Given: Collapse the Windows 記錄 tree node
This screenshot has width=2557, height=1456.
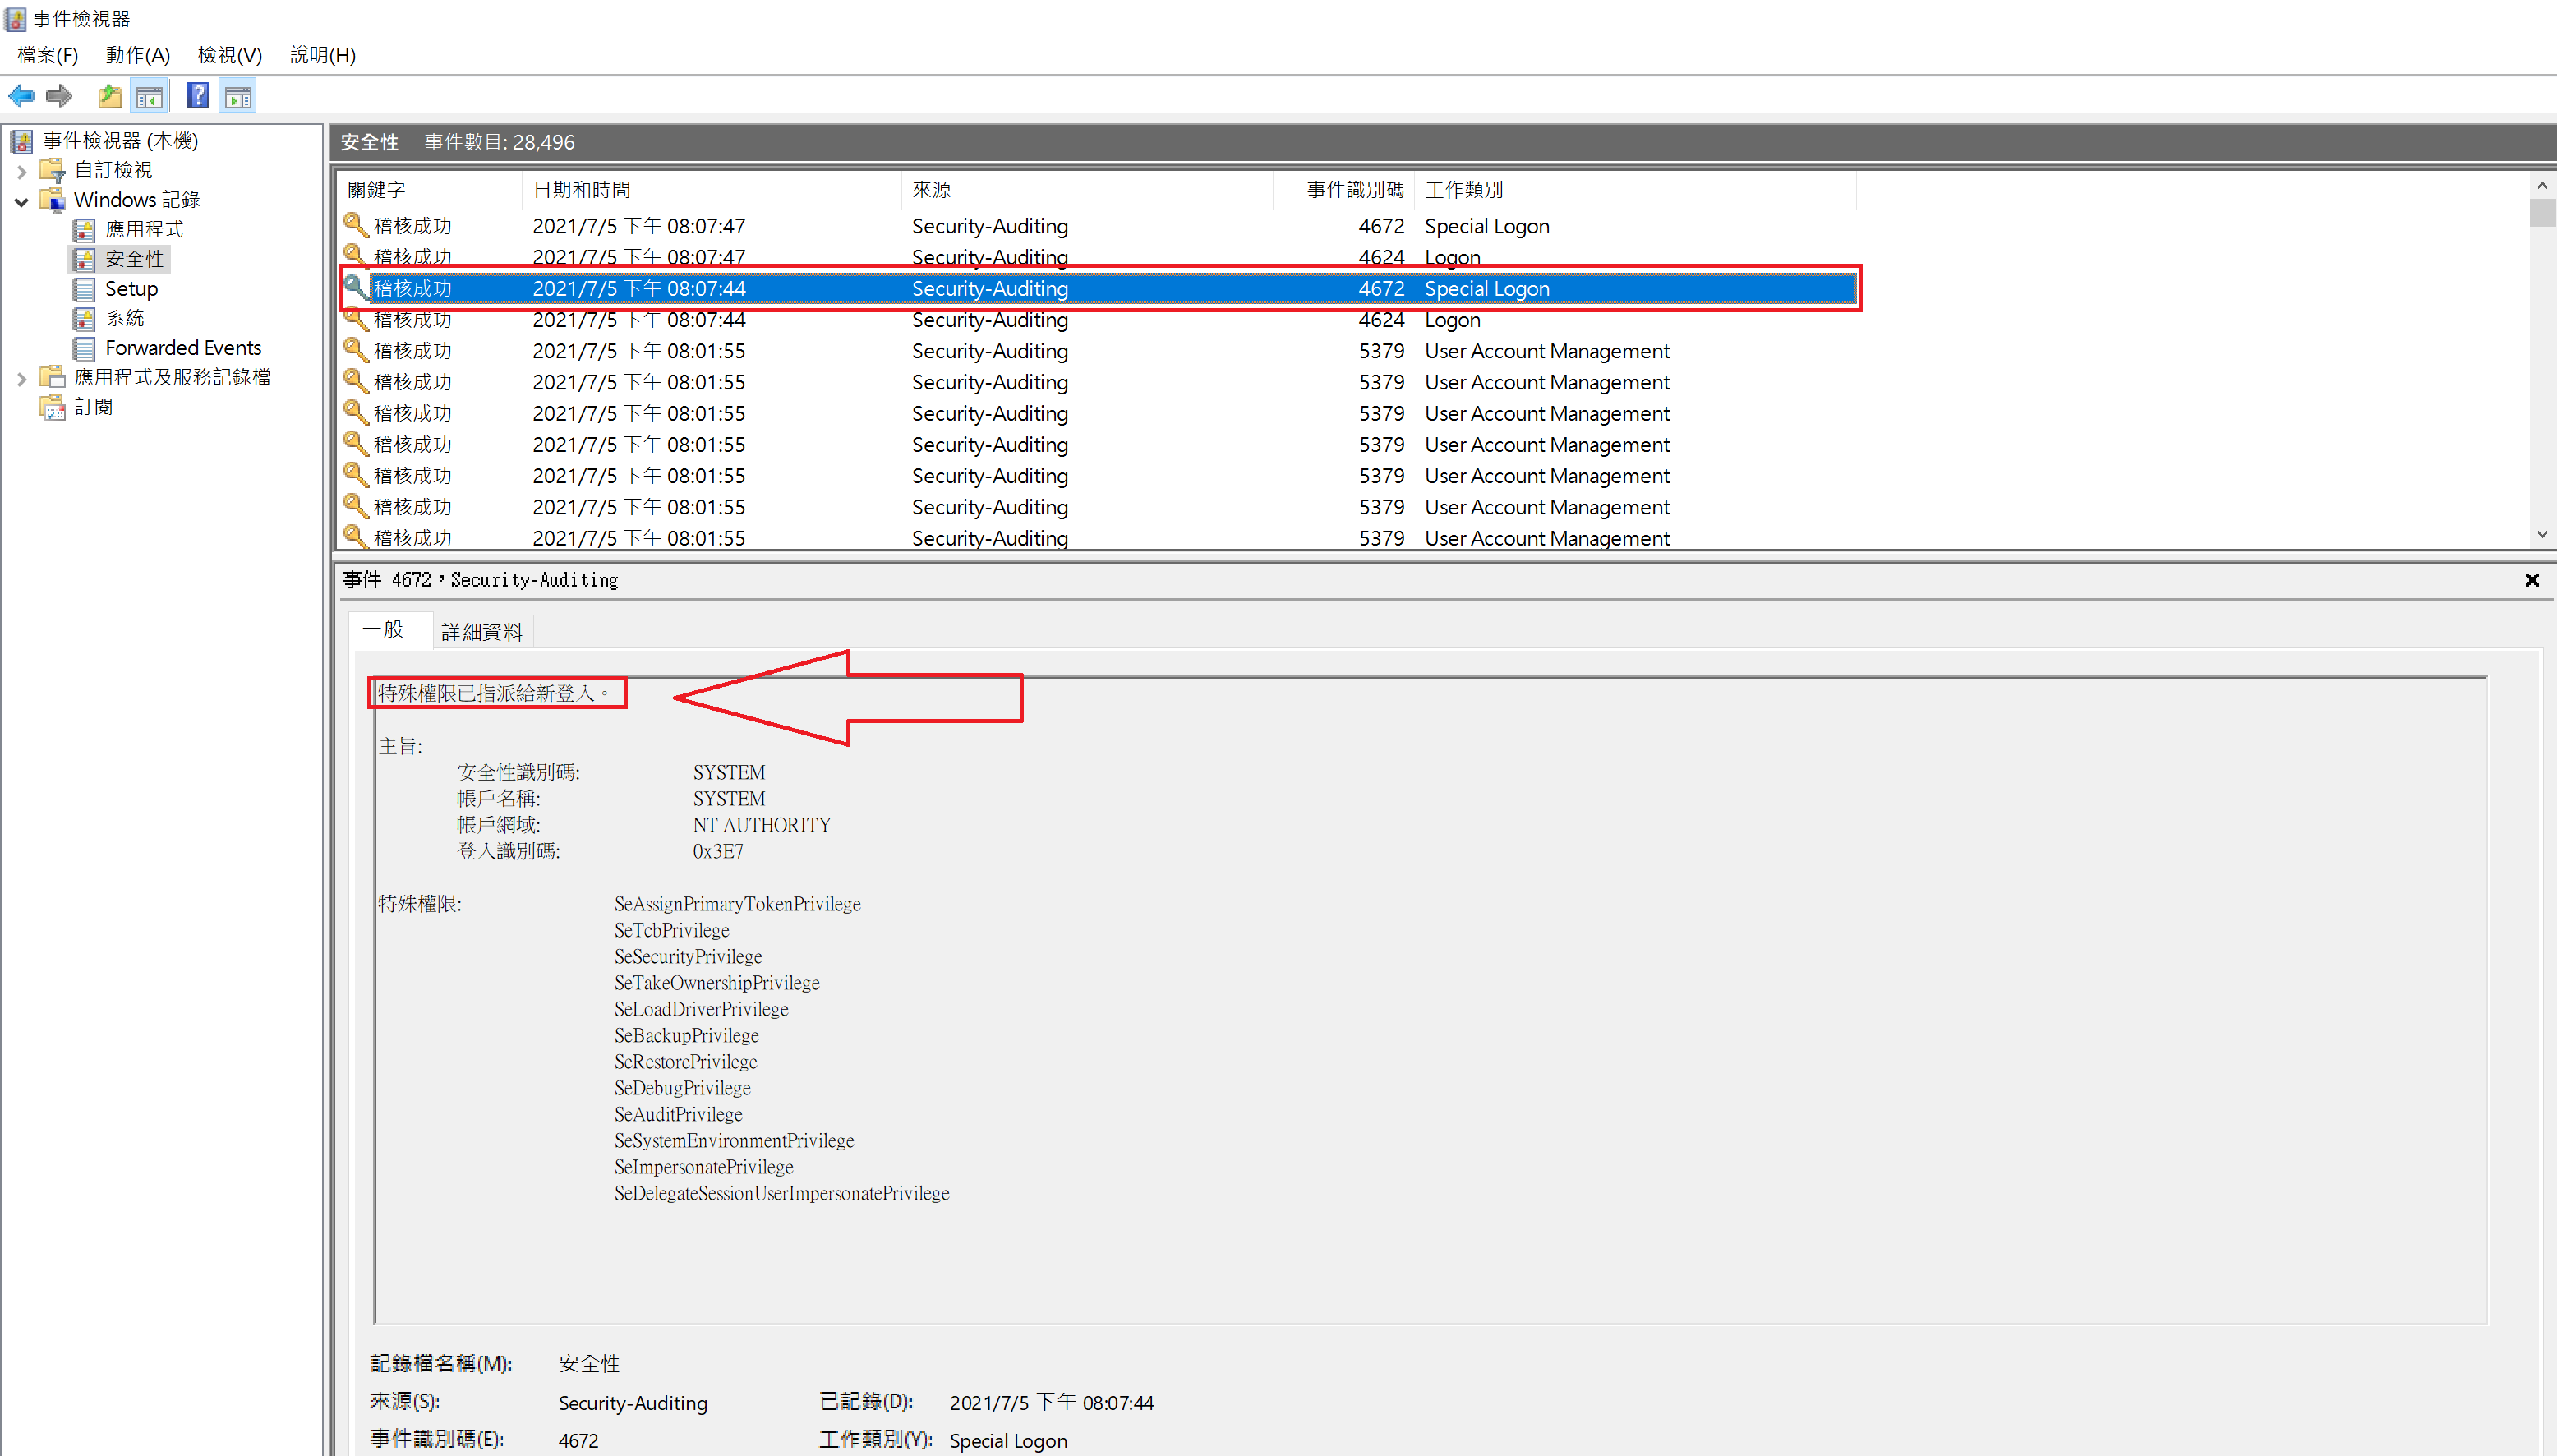Looking at the screenshot, I should (x=22, y=201).
